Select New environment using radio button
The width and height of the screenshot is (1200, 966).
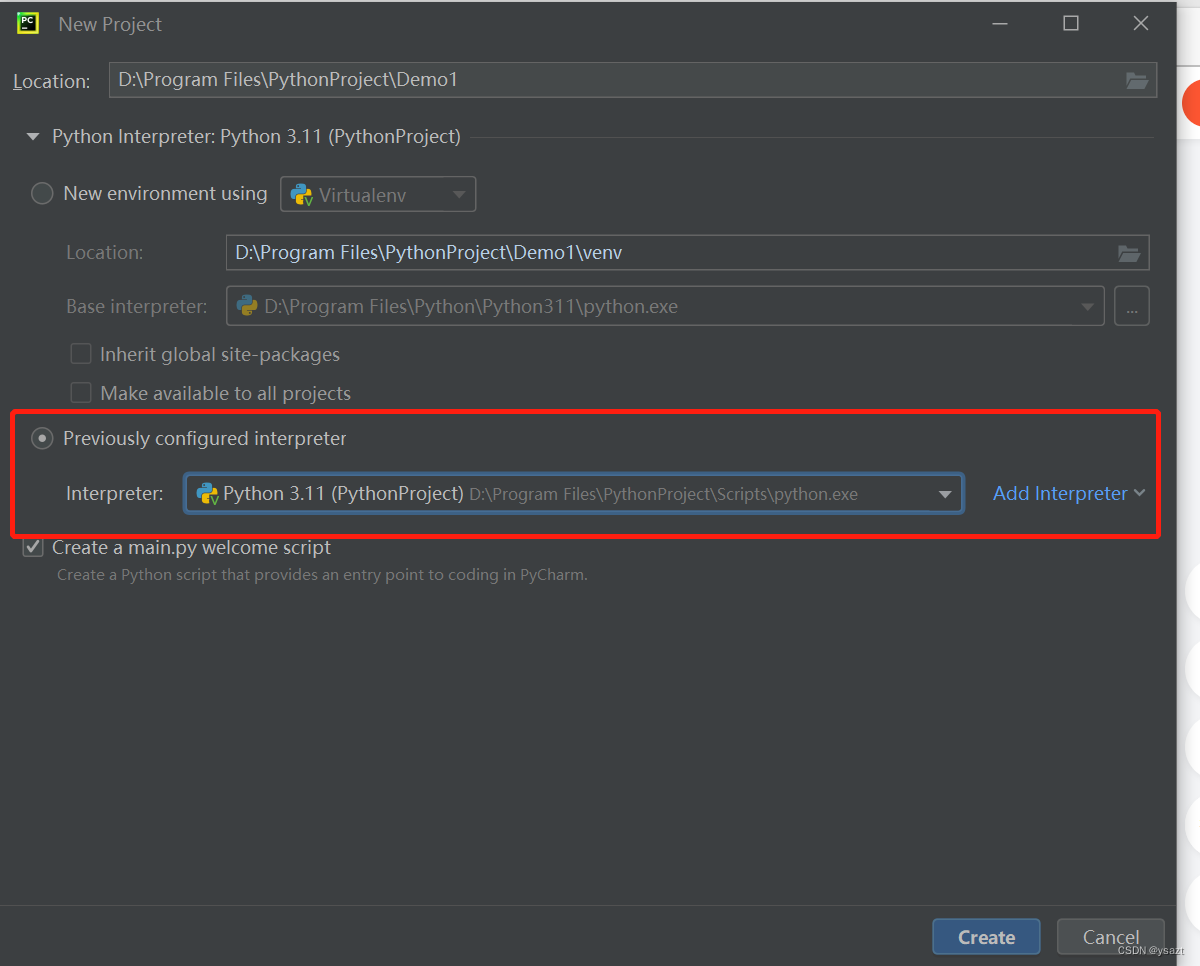click(x=42, y=194)
